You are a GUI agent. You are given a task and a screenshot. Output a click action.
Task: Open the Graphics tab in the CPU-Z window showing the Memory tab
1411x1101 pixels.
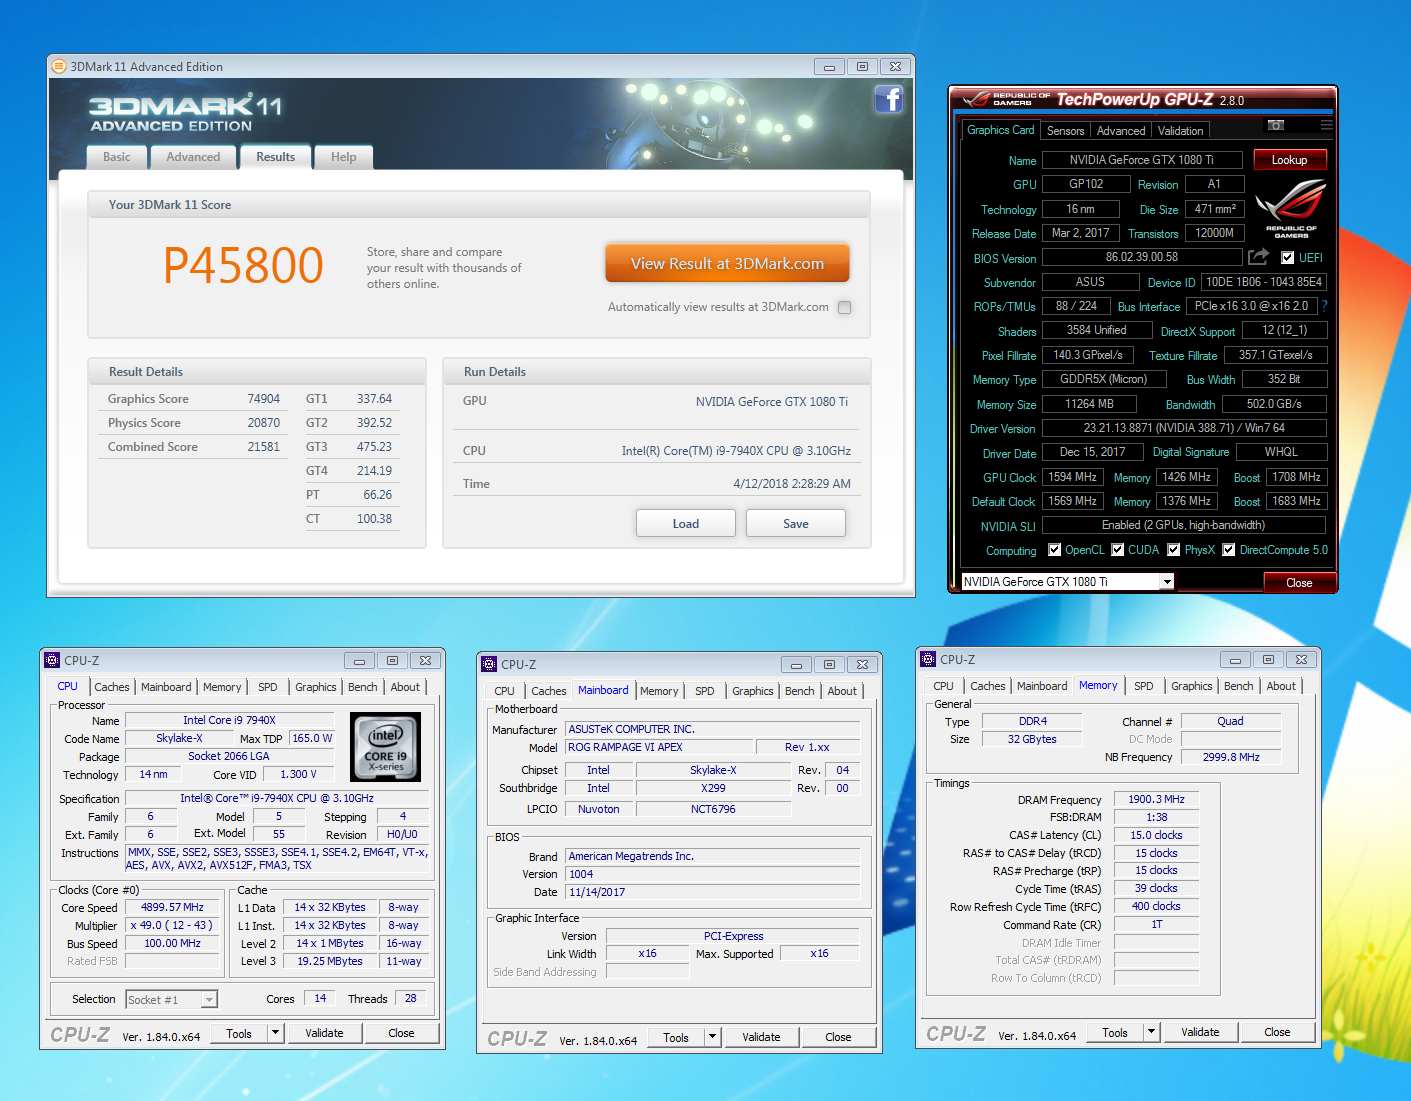[x=1192, y=686]
